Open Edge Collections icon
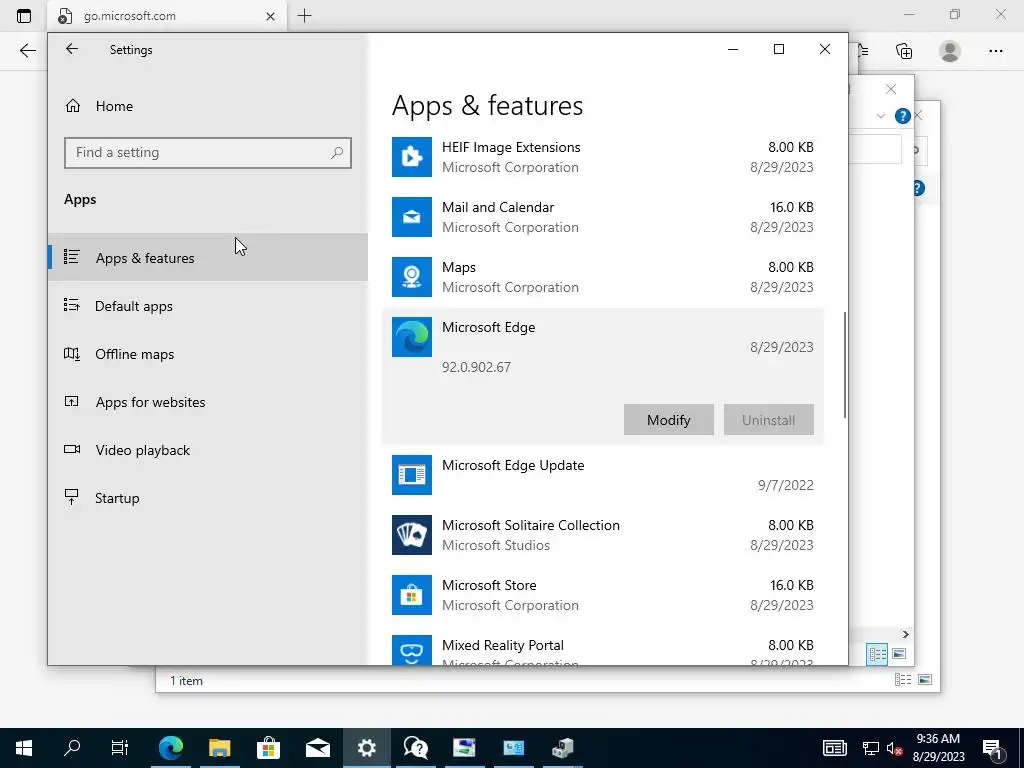Screen dimensions: 1024x768 (904, 51)
